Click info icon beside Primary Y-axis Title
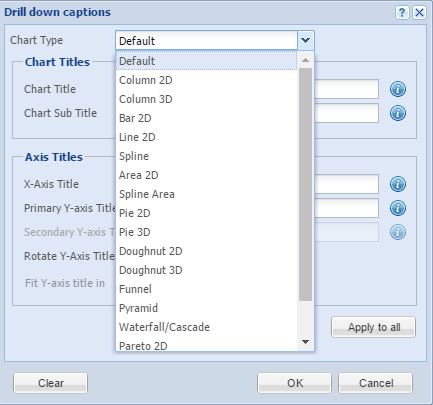The width and height of the screenshot is (433, 405). (x=398, y=208)
